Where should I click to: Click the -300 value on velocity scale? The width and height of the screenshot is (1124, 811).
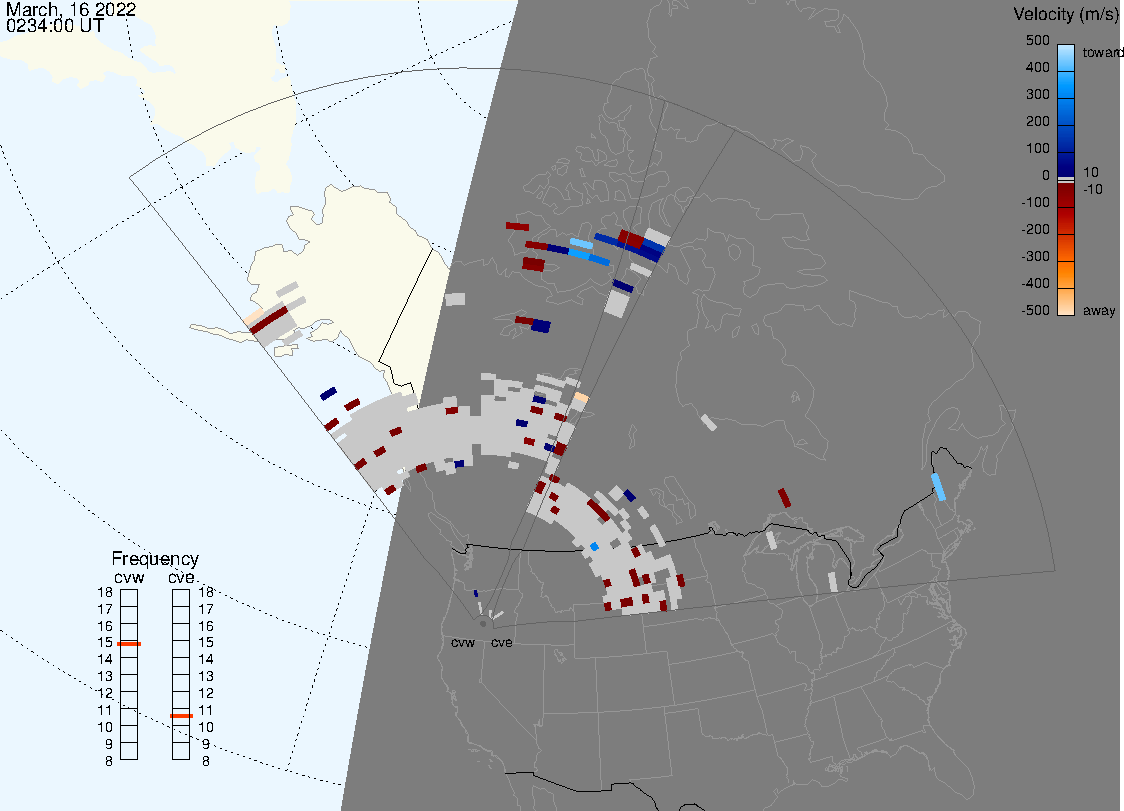tap(1035, 257)
